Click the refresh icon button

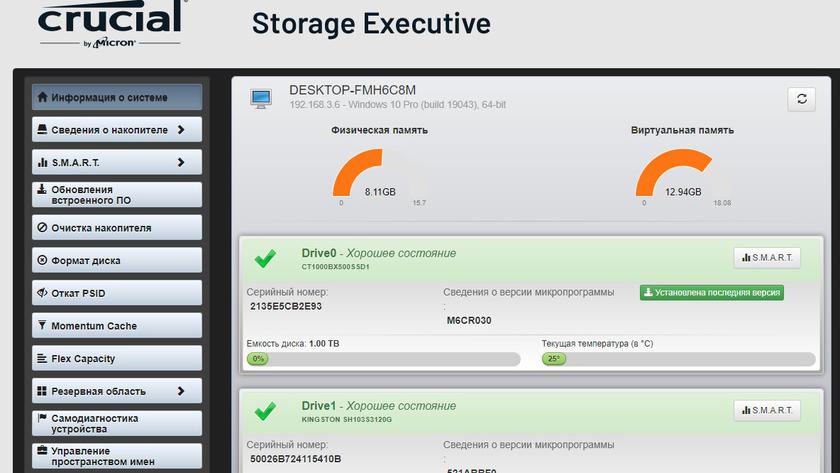(x=800, y=98)
